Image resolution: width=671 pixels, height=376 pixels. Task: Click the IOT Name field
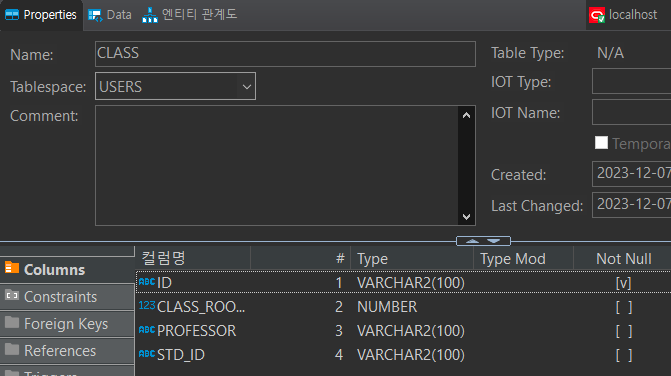click(632, 112)
